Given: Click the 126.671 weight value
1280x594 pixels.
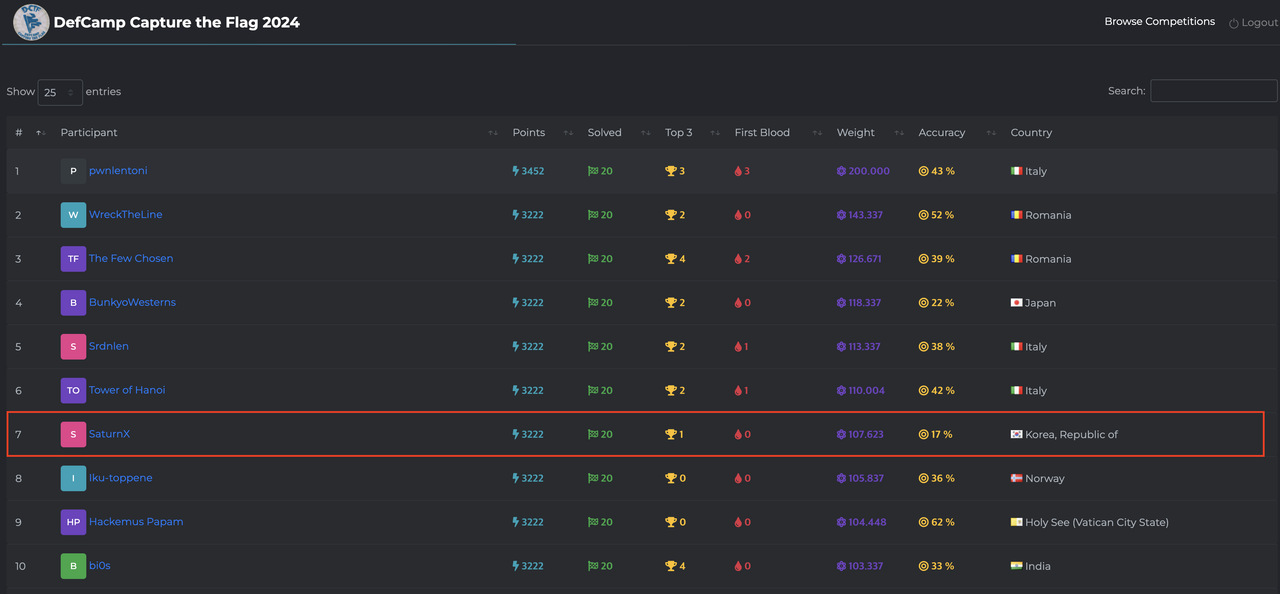Looking at the screenshot, I should (865, 259).
